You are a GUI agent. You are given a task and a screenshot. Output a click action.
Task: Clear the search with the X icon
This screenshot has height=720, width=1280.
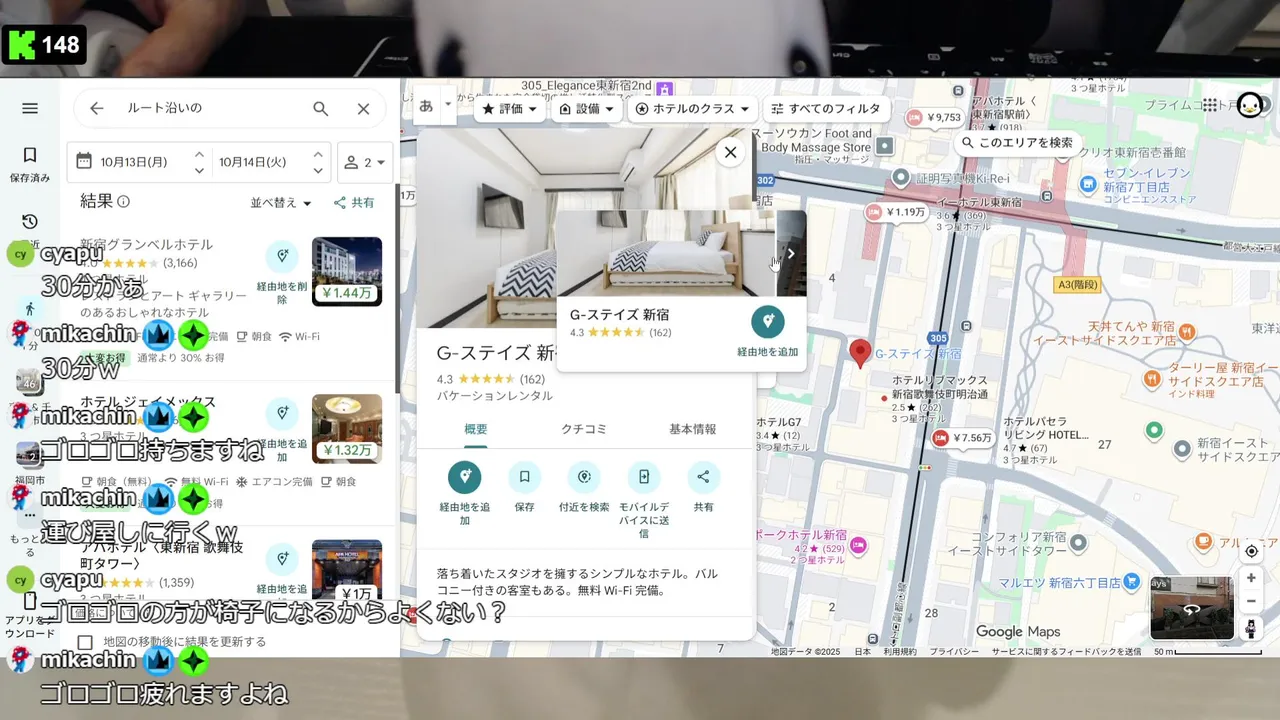point(364,108)
